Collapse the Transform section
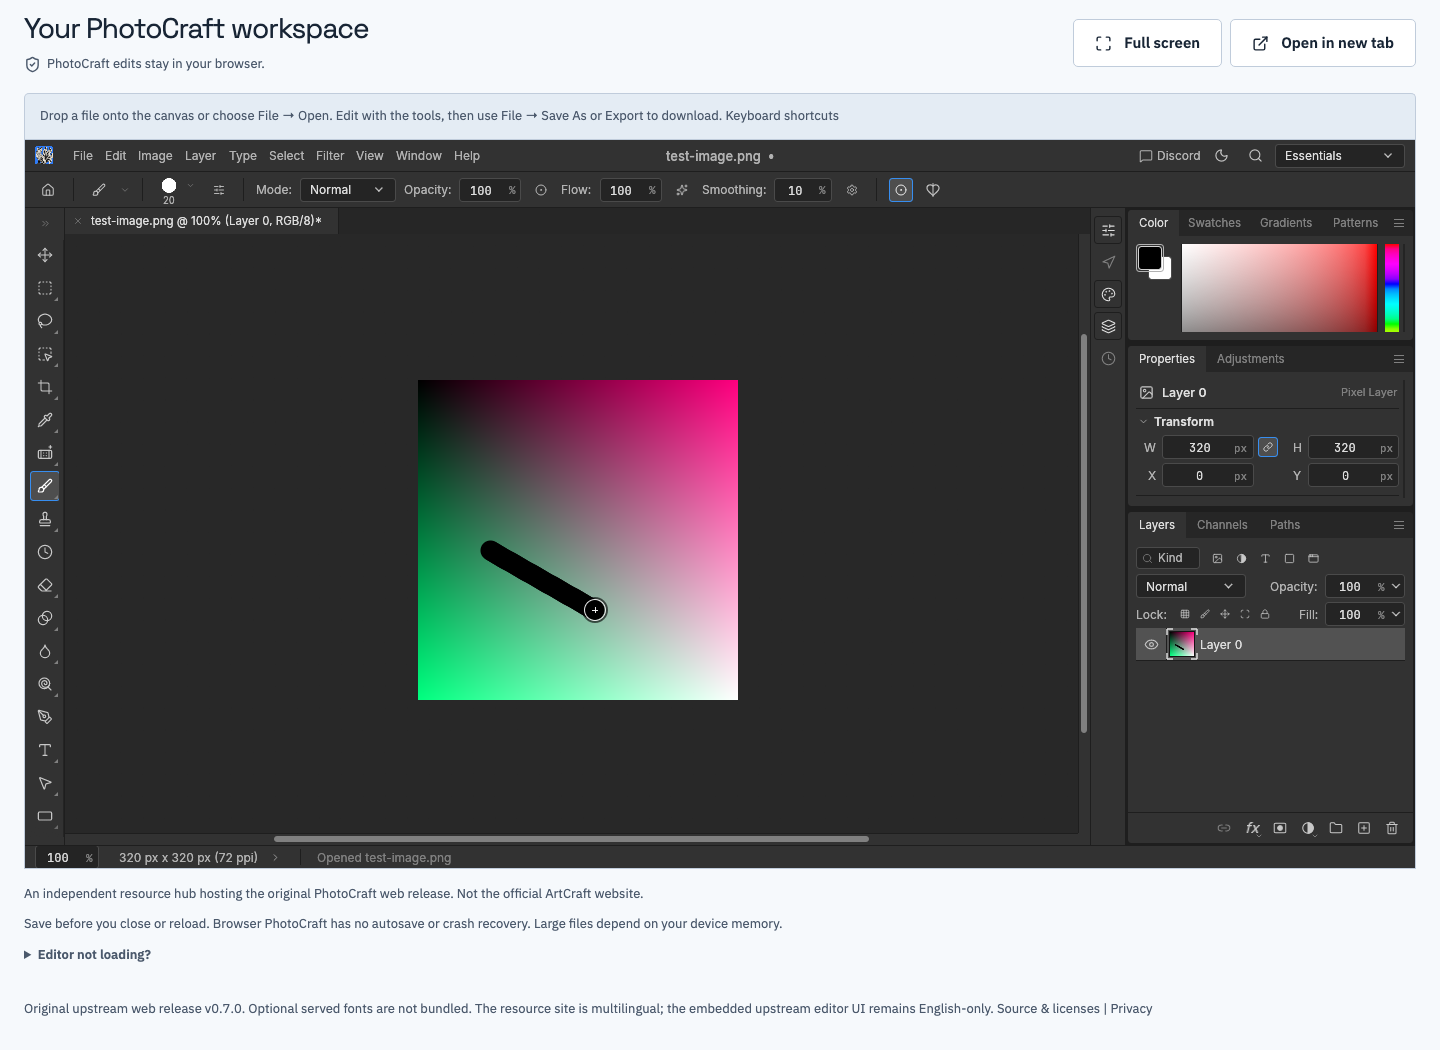 tap(1144, 422)
